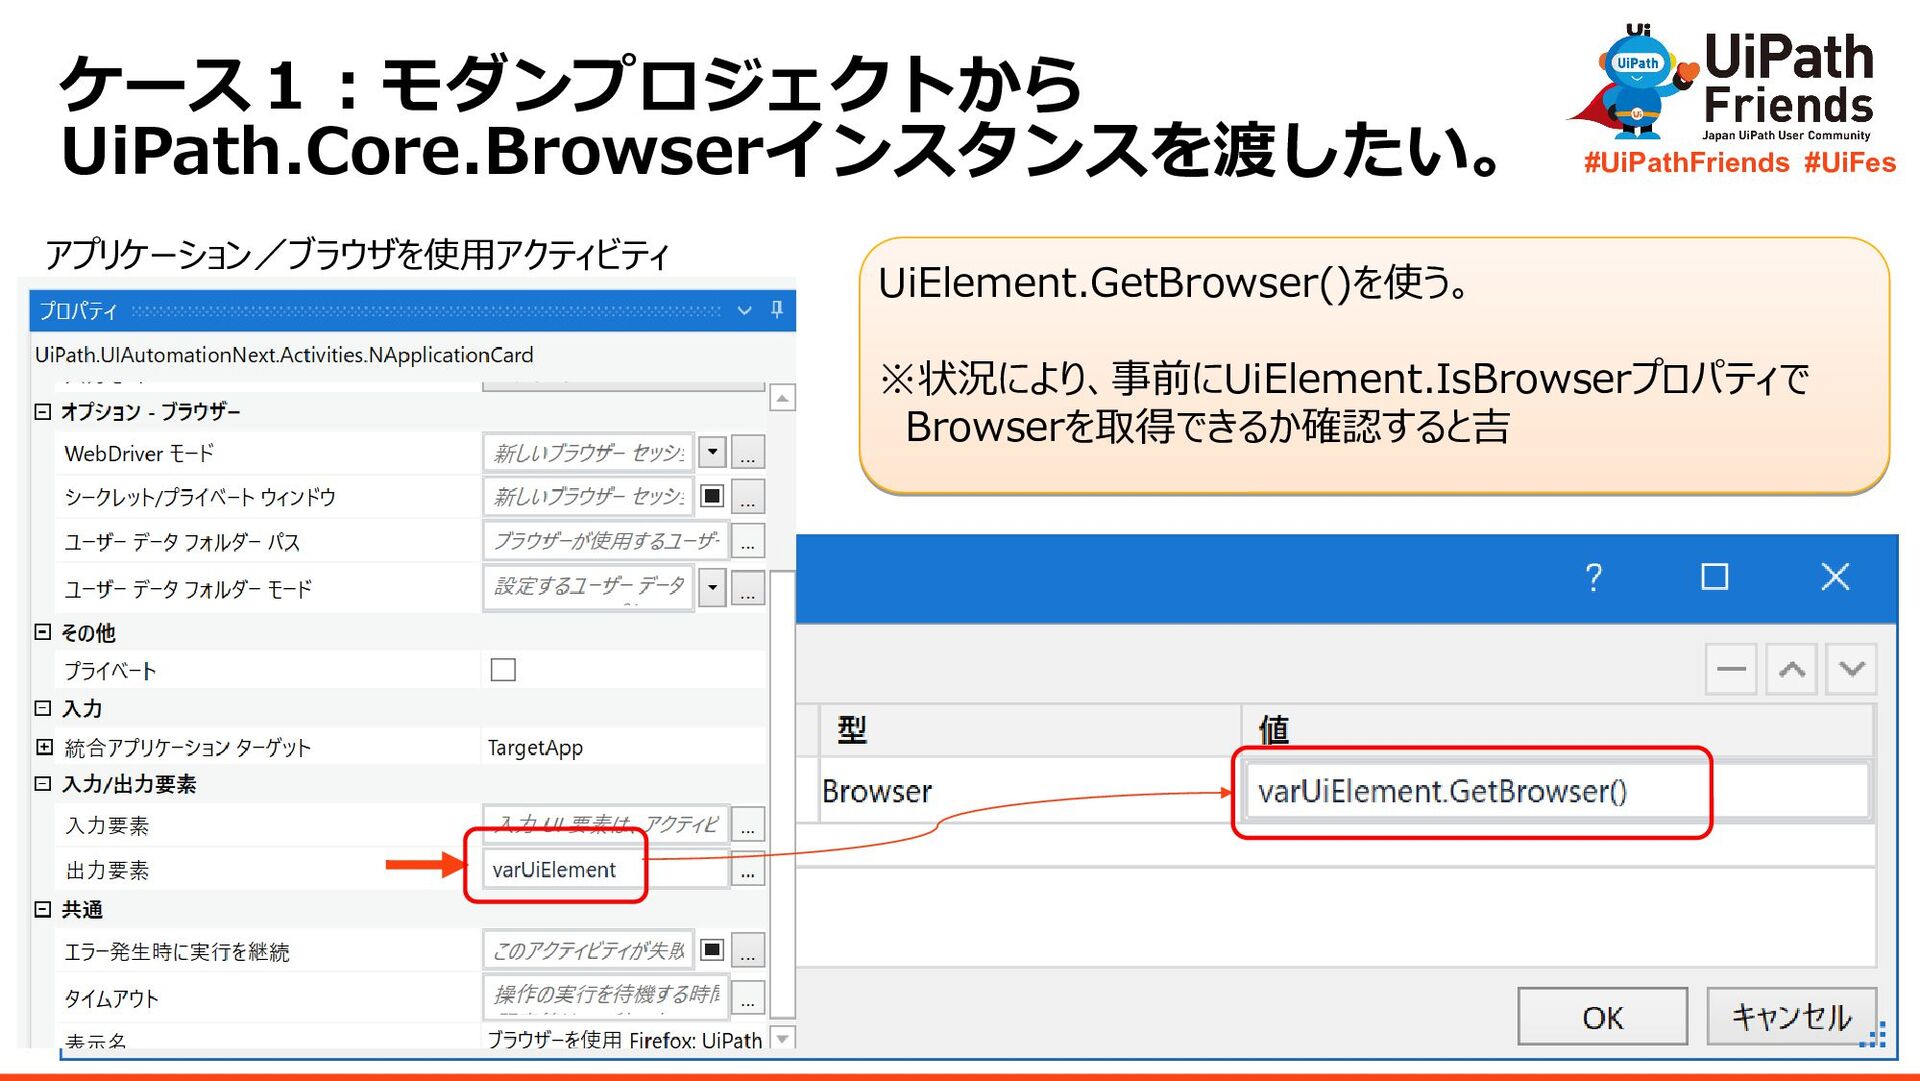This screenshot has width=1920, height=1081.
Task: Select the Browser type cell
Action: click(1030, 791)
